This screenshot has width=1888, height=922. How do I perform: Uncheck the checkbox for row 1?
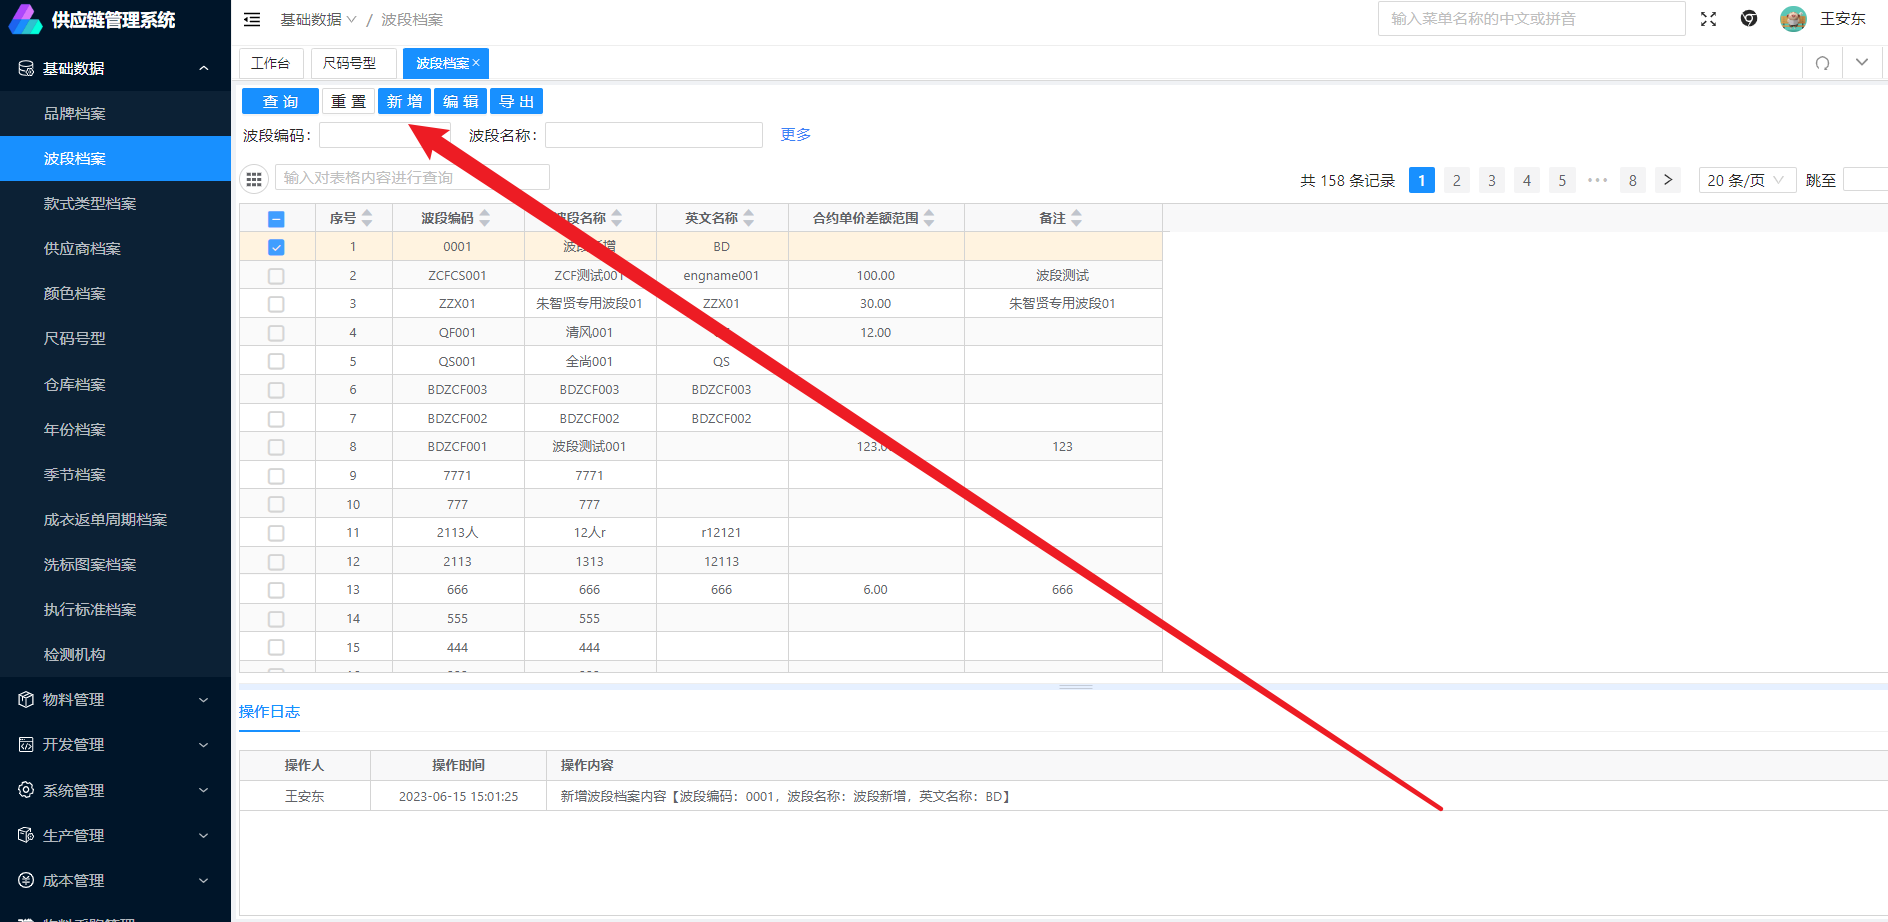[x=276, y=247]
